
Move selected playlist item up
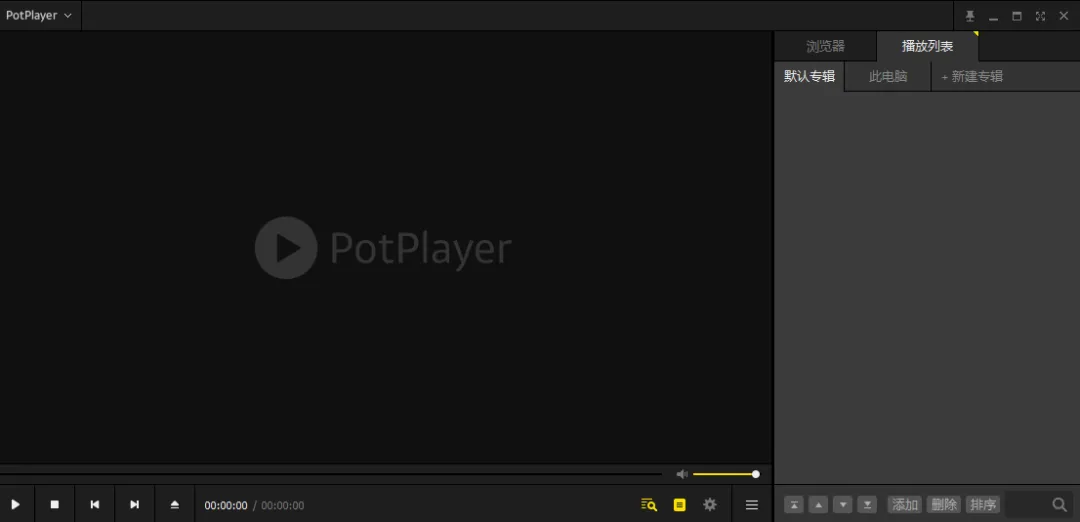click(x=818, y=505)
